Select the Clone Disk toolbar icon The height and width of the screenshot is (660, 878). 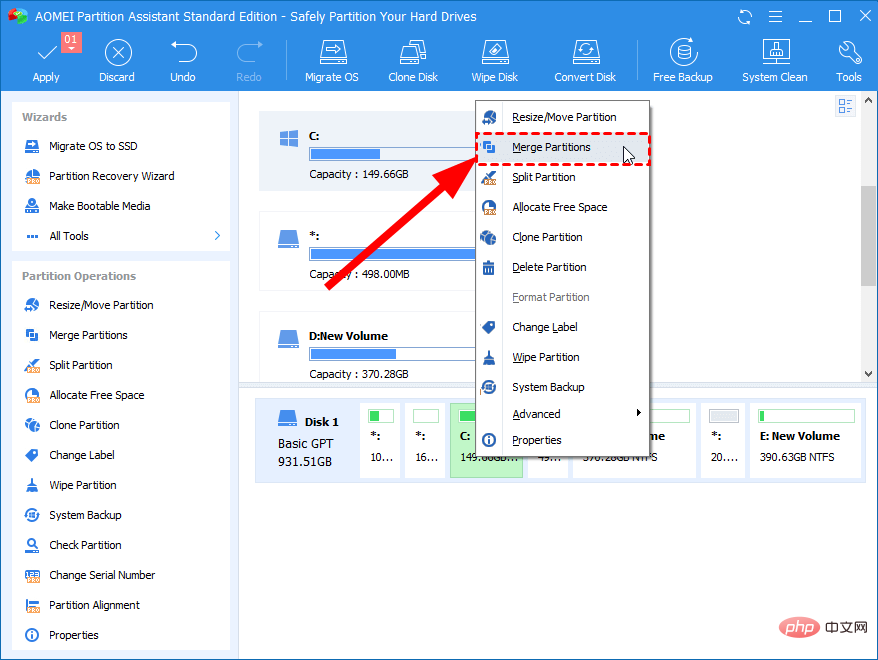pyautogui.click(x=412, y=54)
